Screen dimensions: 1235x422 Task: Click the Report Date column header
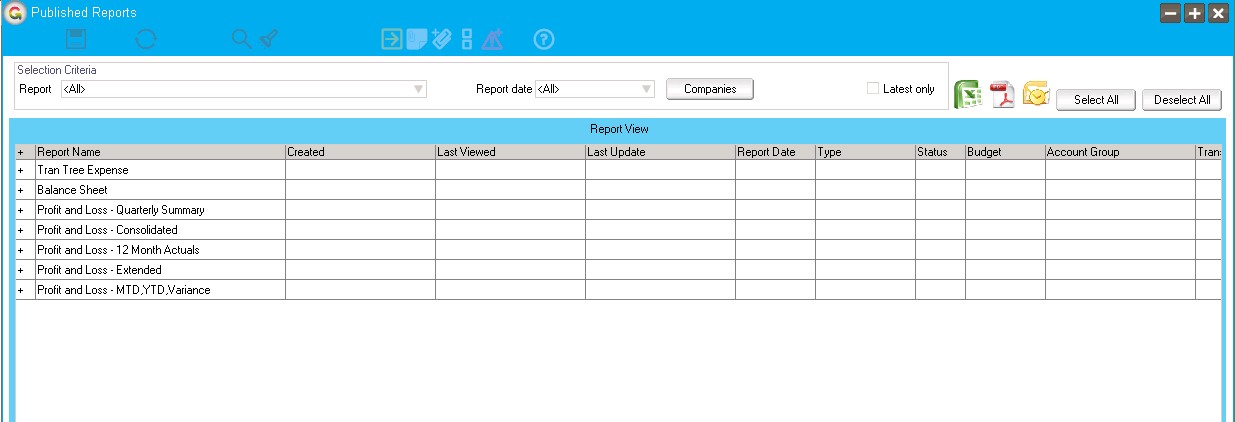[775, 152]
